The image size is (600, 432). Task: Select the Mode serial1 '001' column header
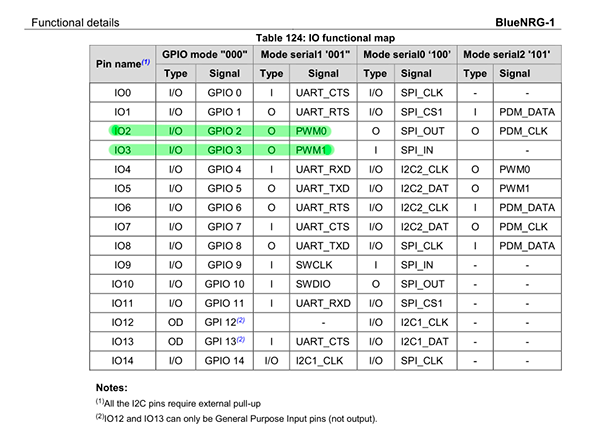(x=306, y=54)
